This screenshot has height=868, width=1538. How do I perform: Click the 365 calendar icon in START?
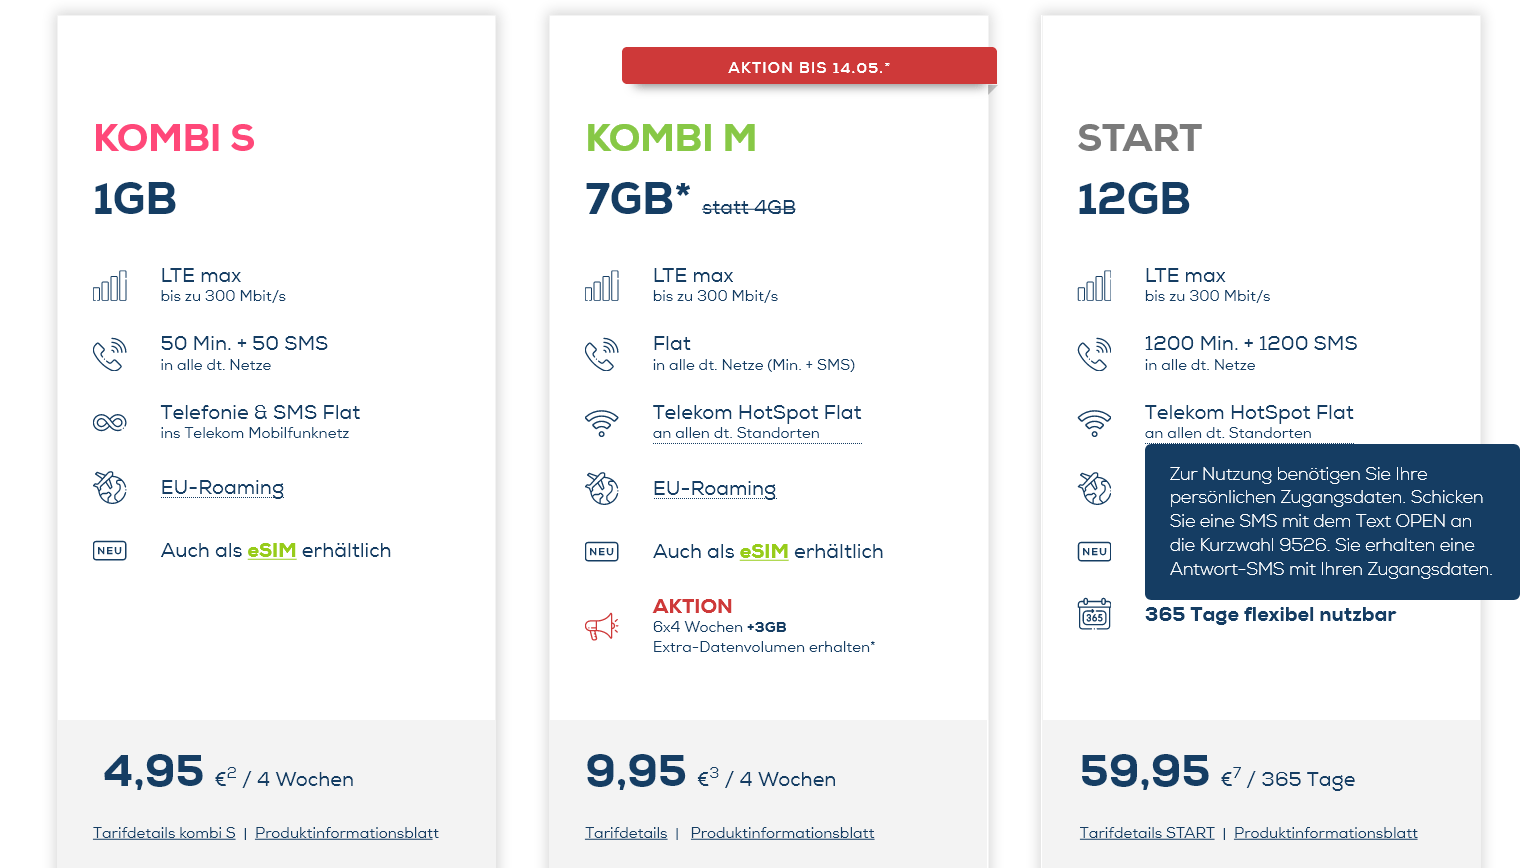click(x=1095, y=614)
